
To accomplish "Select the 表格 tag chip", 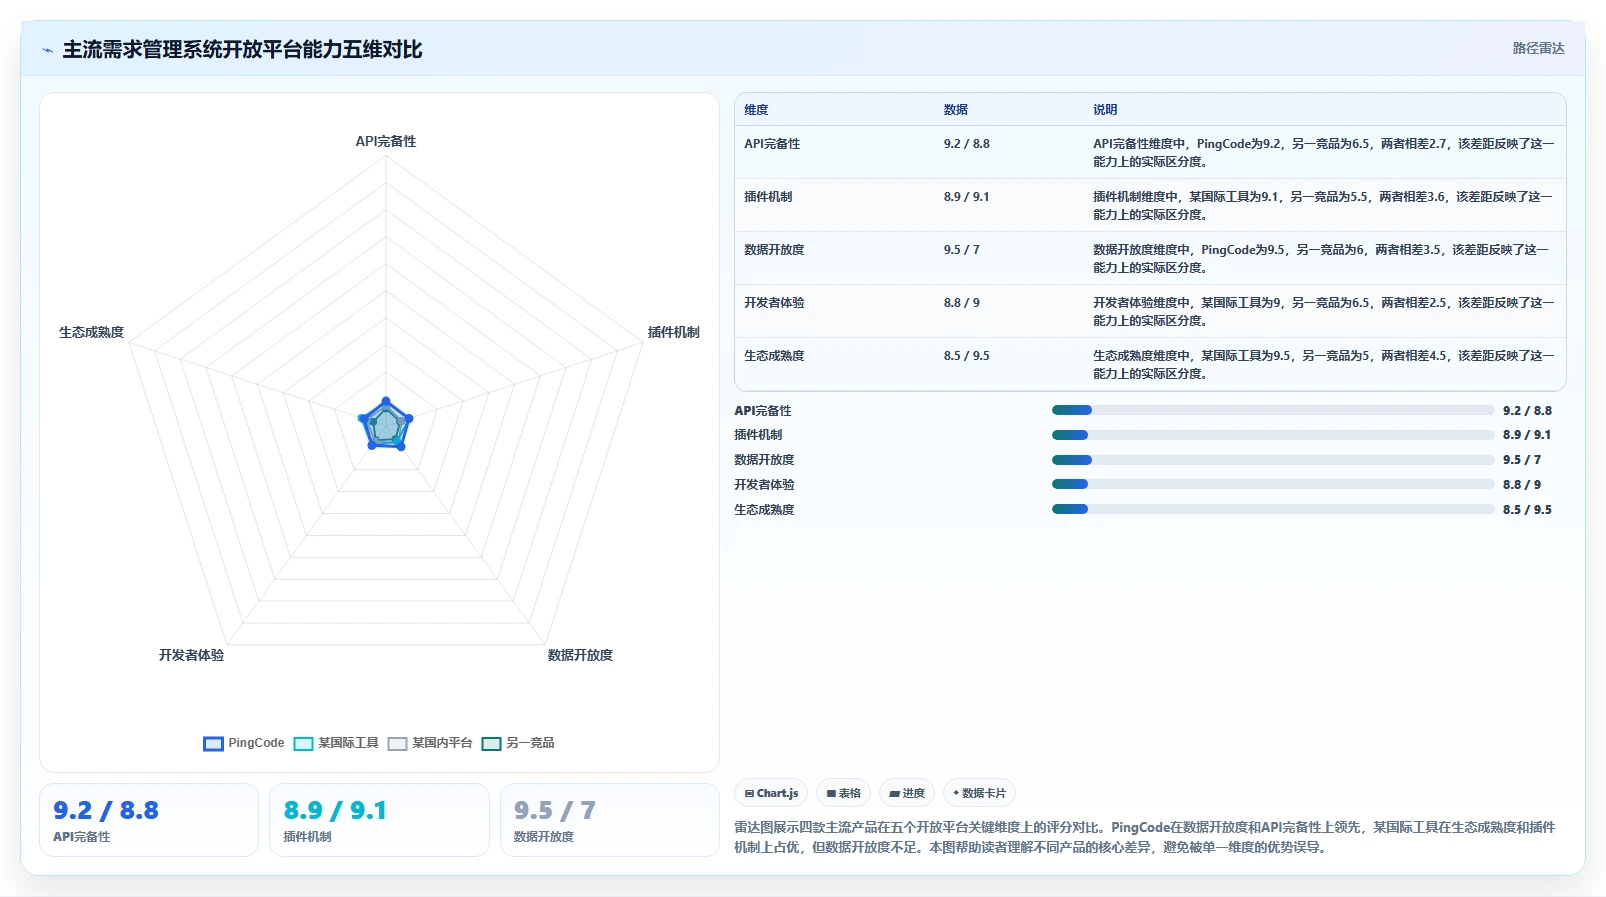I will (844, 793).
